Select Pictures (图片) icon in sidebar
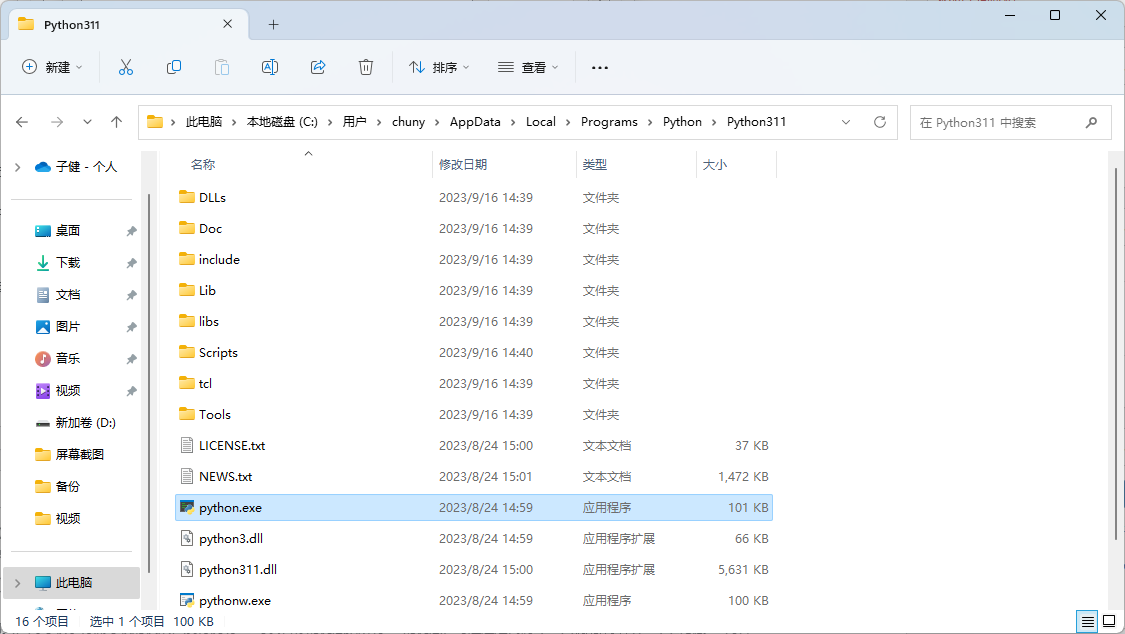Image resolution: width=1125 pixels, height=634 pixels. (x=43, y=326)
